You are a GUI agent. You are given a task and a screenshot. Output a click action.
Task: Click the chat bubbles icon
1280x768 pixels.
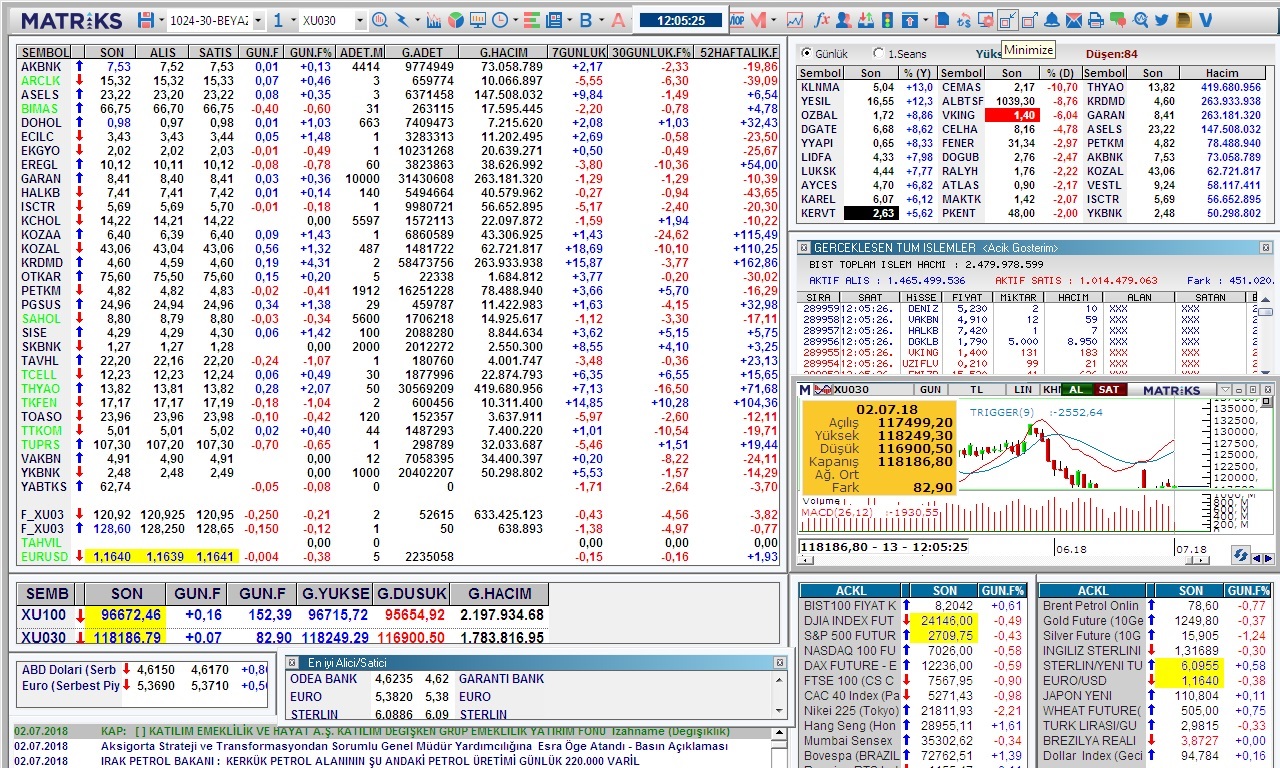coord(1118,20)
